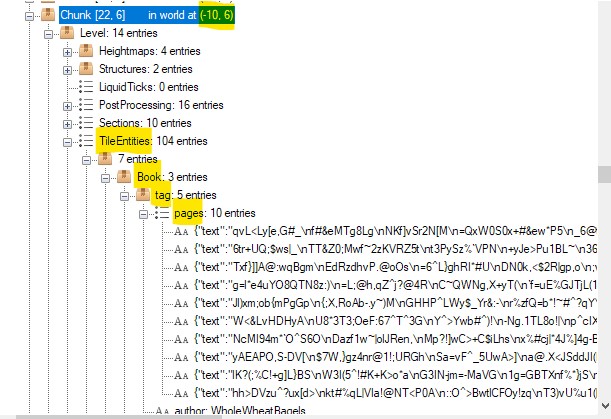Image resolution: width=611 pixels, height=419 pixels.
Task: Select page text starting IK?(;%C
Action: [395, 375]
